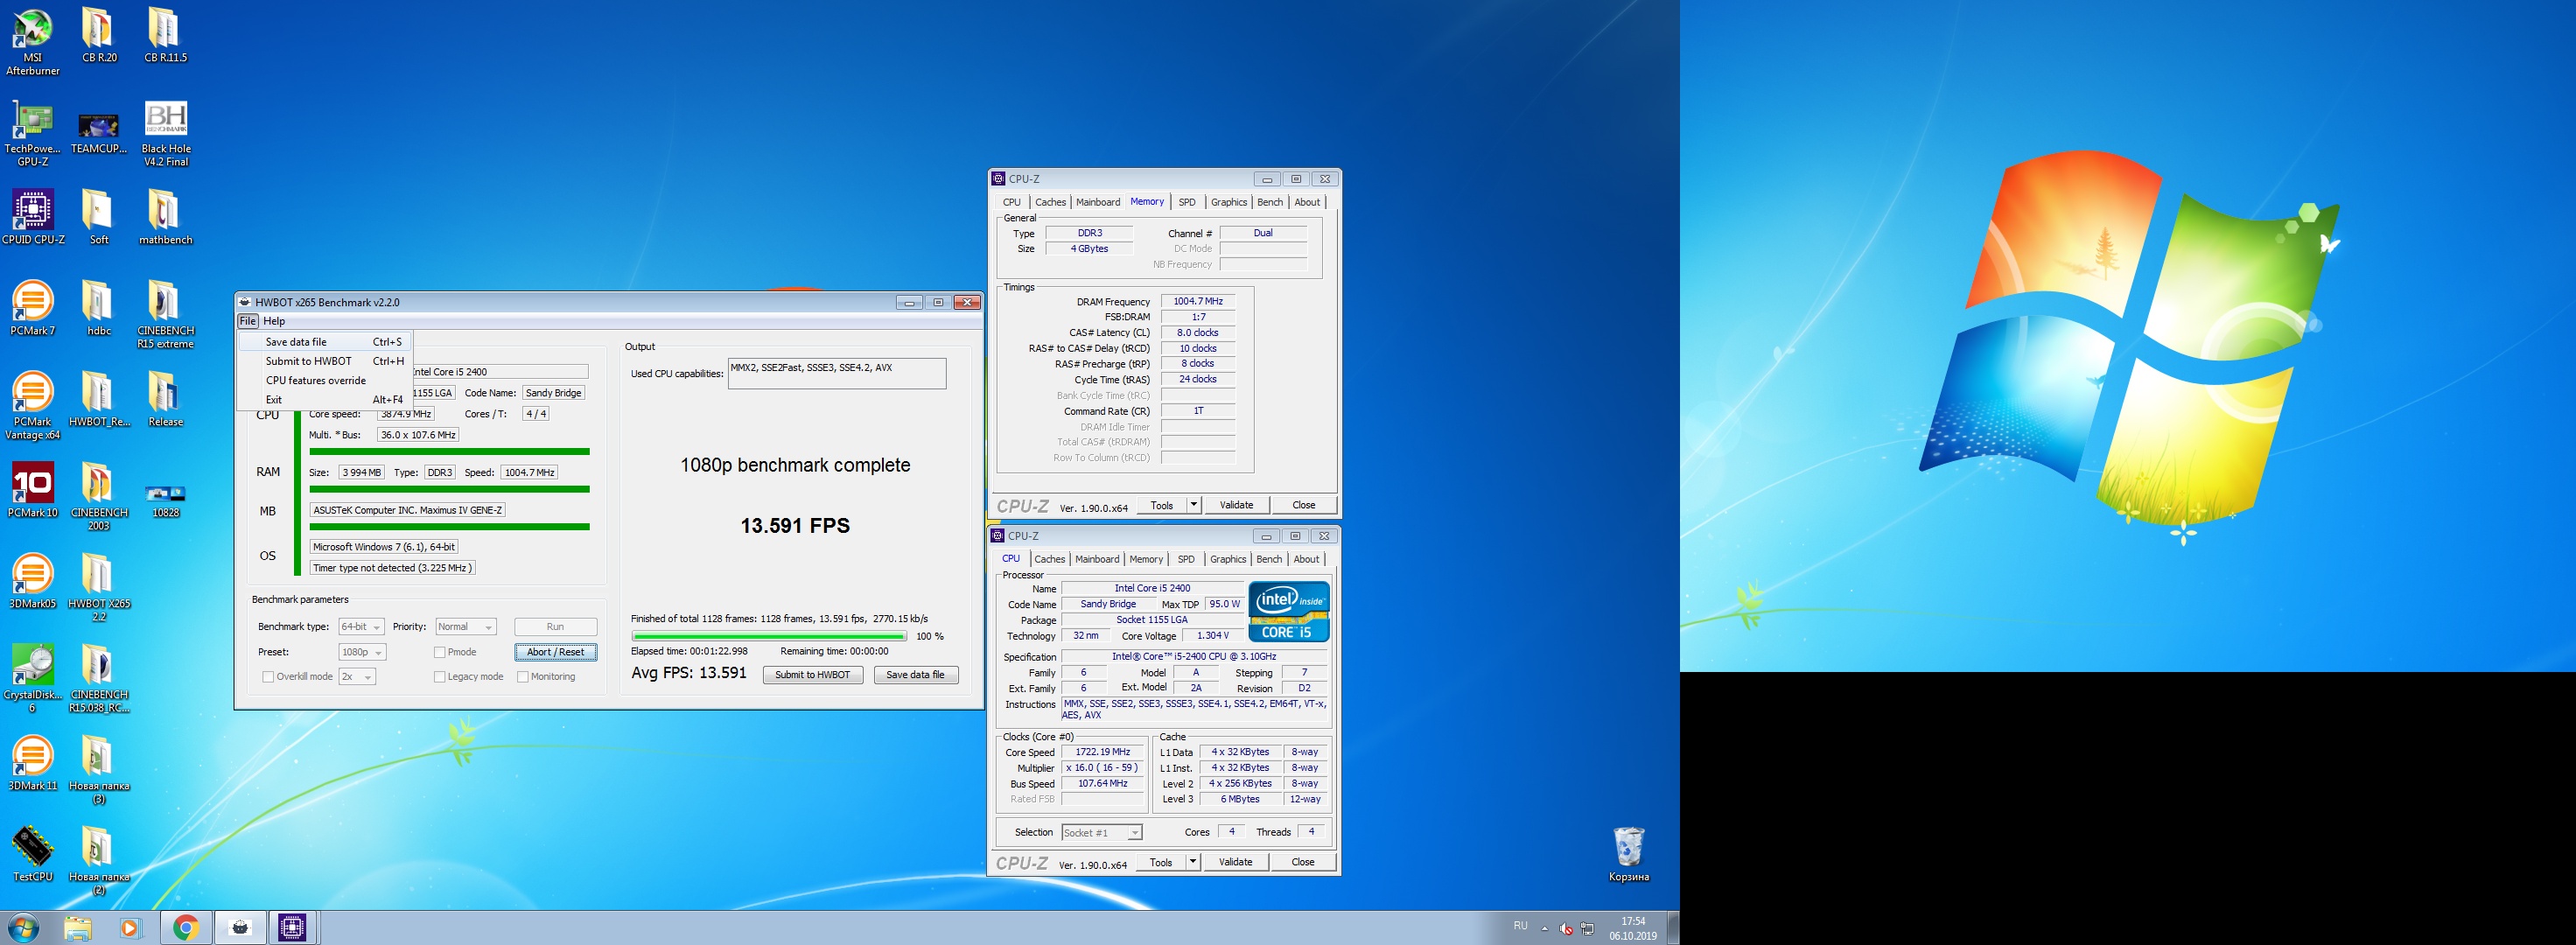
Task: Open CINEBENCH R15 extreme folder icon
Action: (165, 314)
